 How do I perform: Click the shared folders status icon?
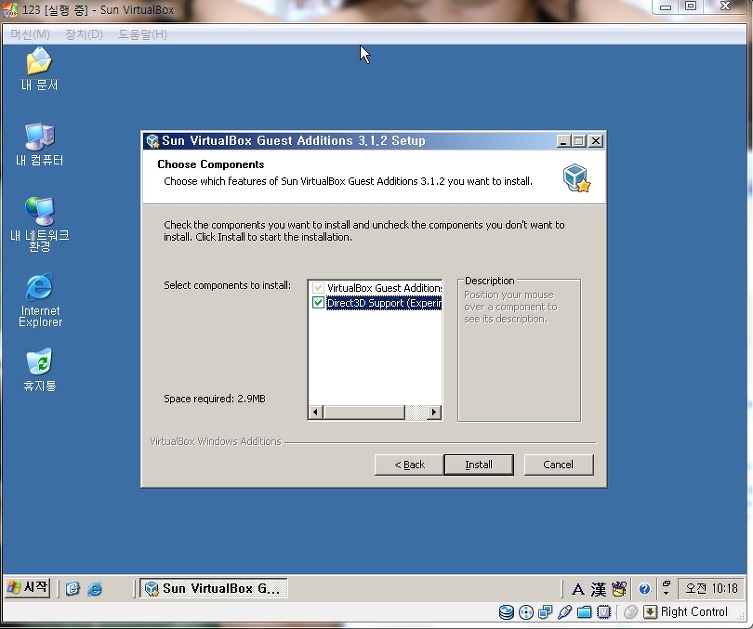(x=584, y=612)
